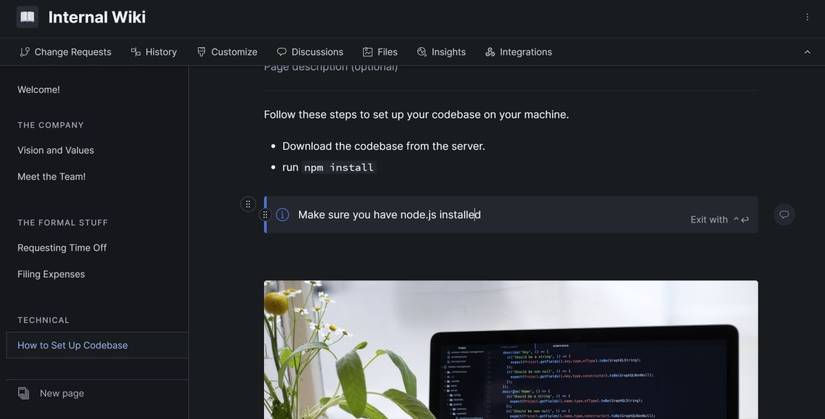This screenshot has height=419, width=825.
Task: Click the TECHNICAL section heading
Action: (43, 320)
